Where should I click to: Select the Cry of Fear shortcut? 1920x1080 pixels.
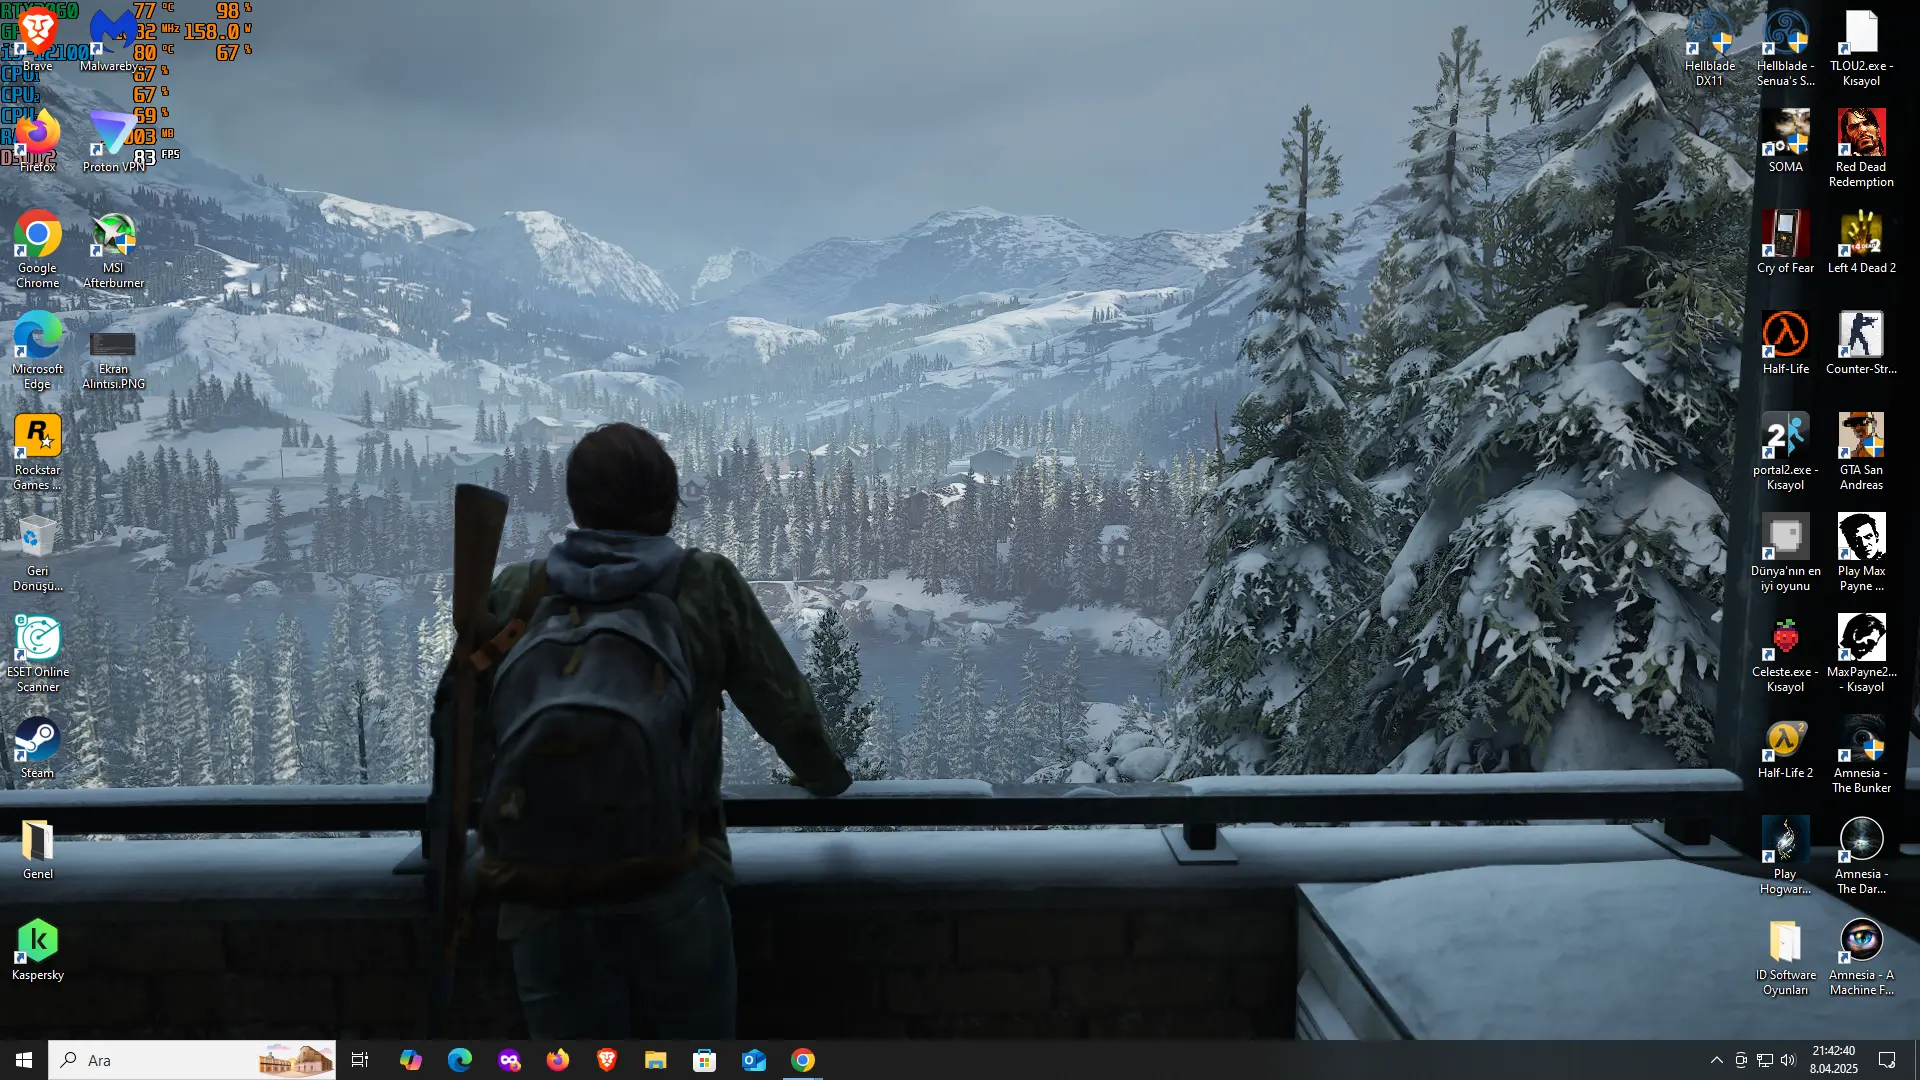pyautogui.click(x=1785, y=242)
